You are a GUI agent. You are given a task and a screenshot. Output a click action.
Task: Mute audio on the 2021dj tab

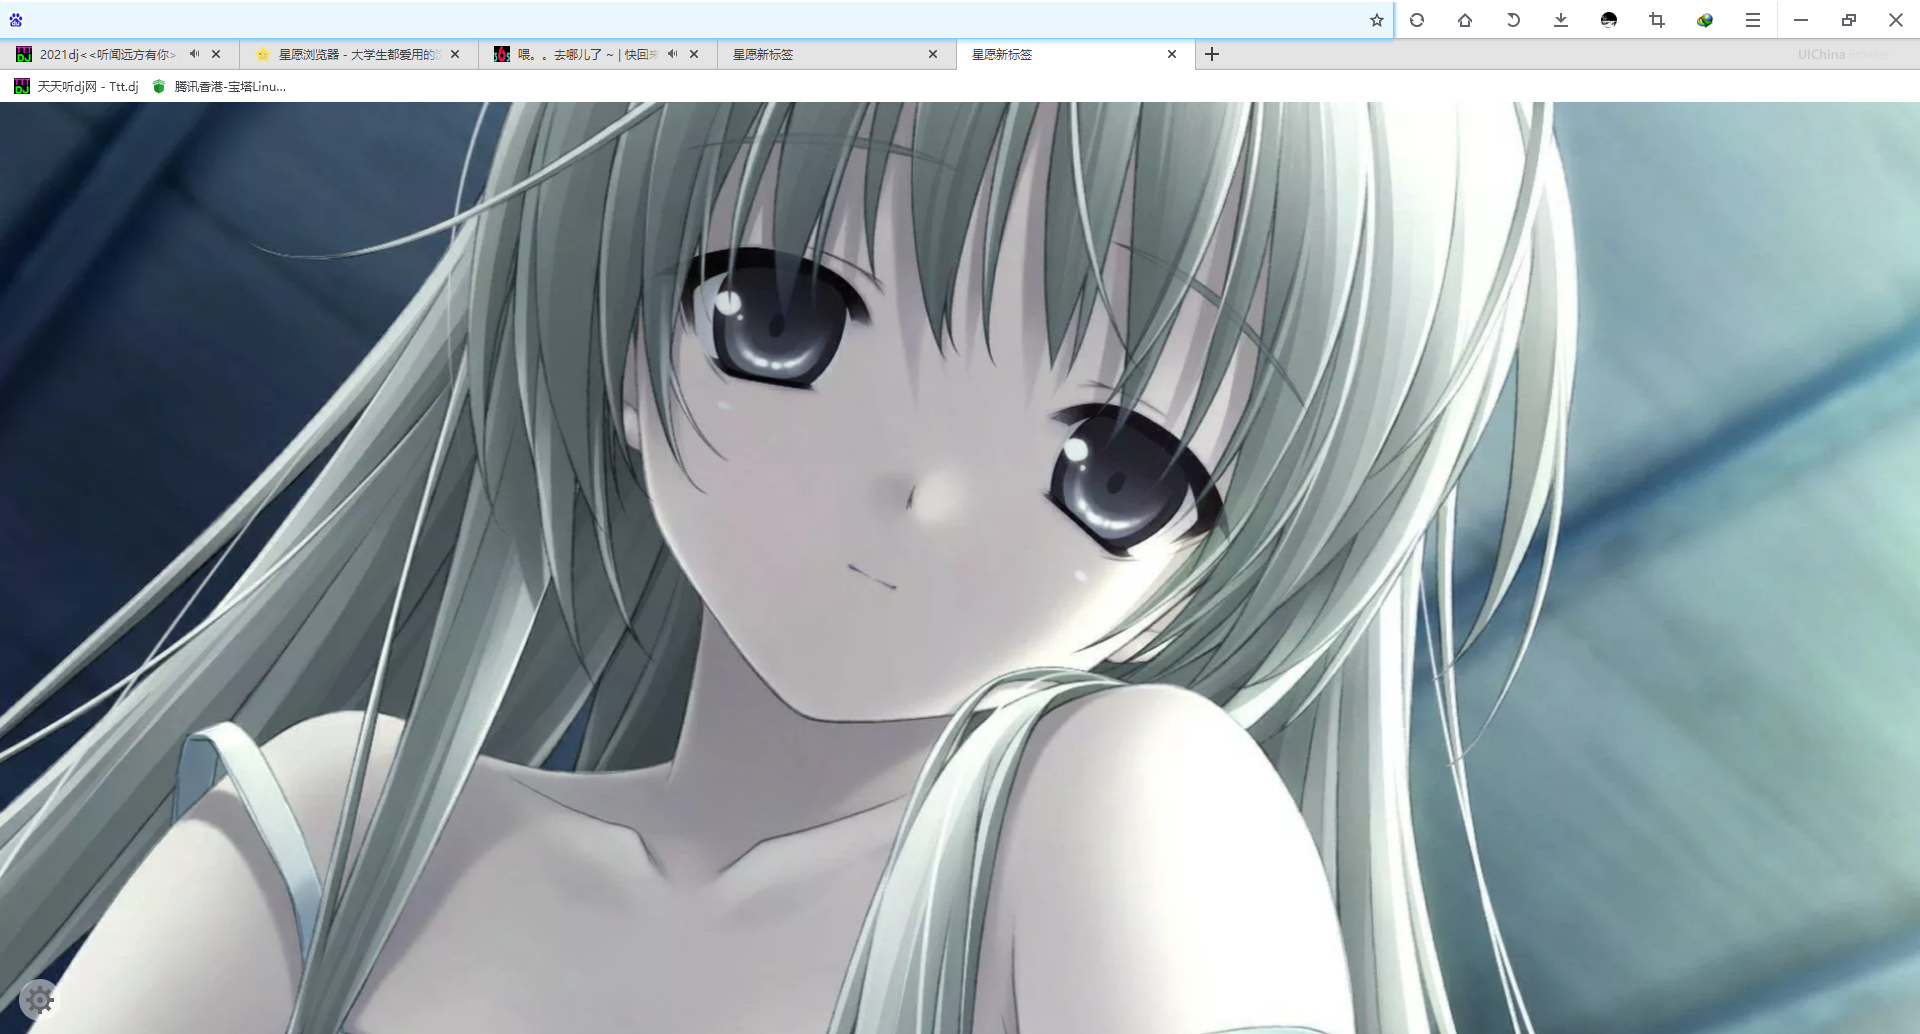[x=194, y=54]
